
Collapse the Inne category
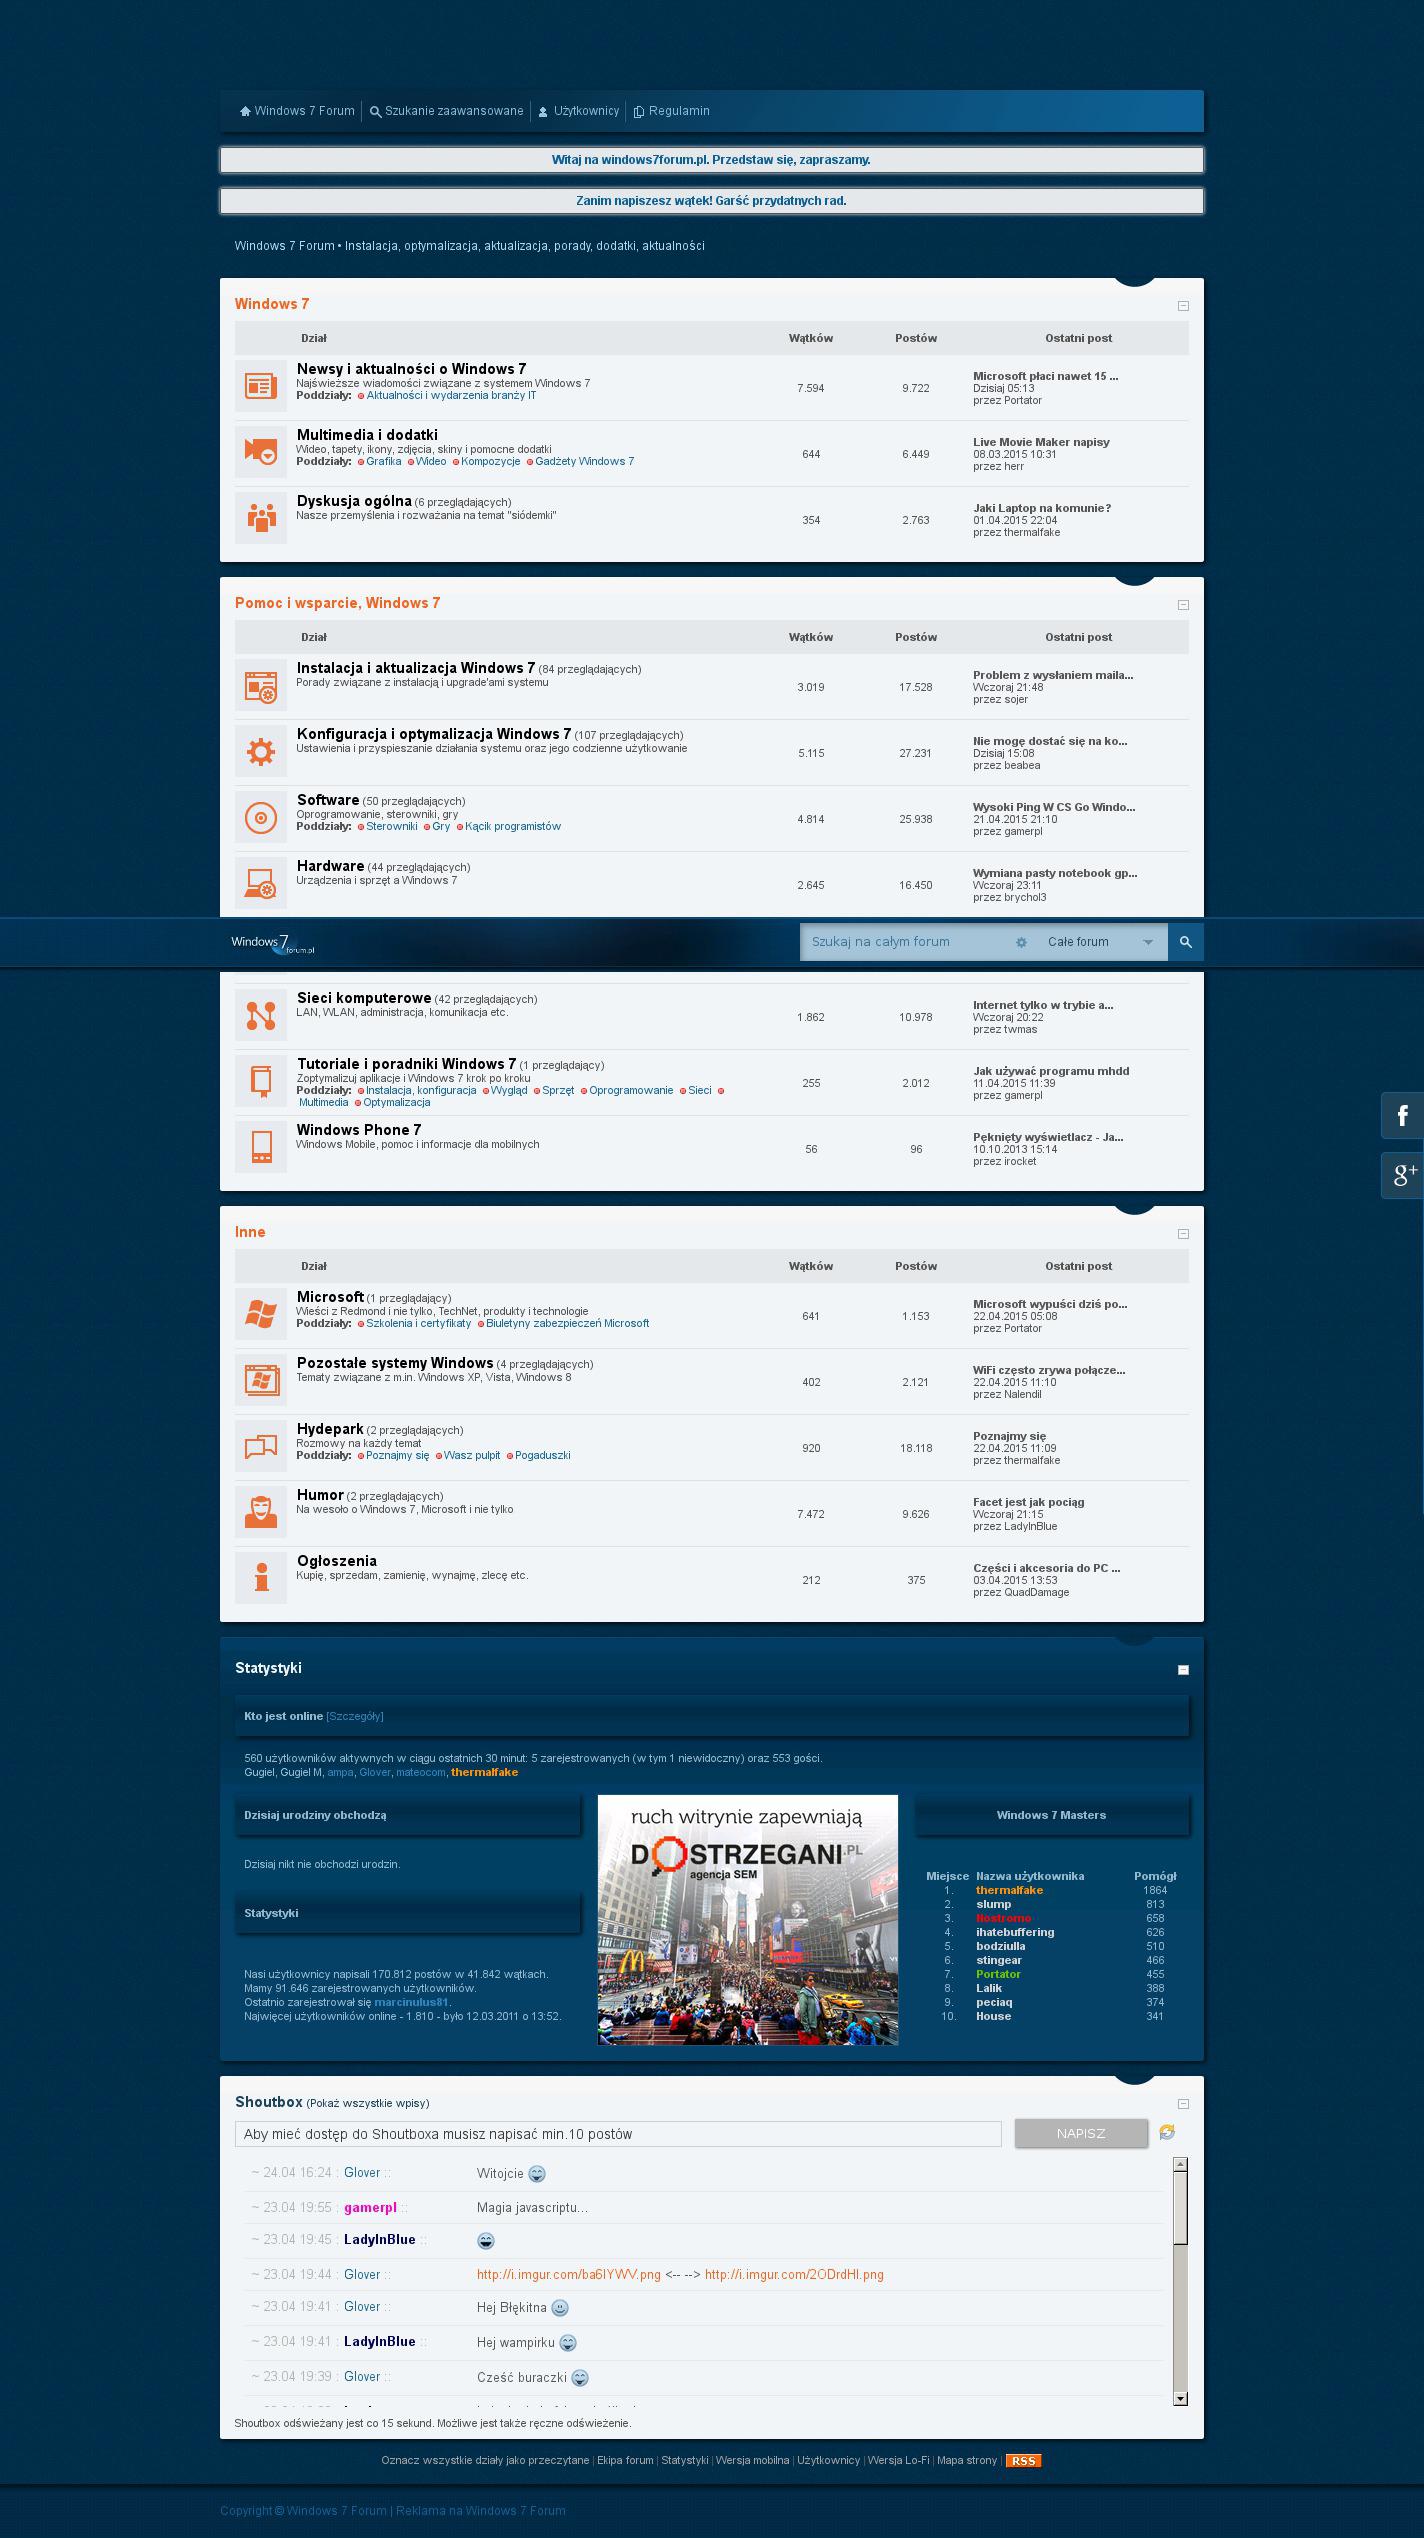[x=1183, y=1234]
